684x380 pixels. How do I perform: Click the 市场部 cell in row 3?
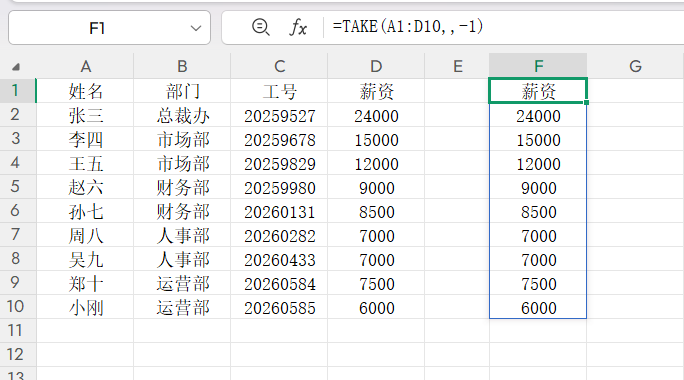(x=182, y=140)
